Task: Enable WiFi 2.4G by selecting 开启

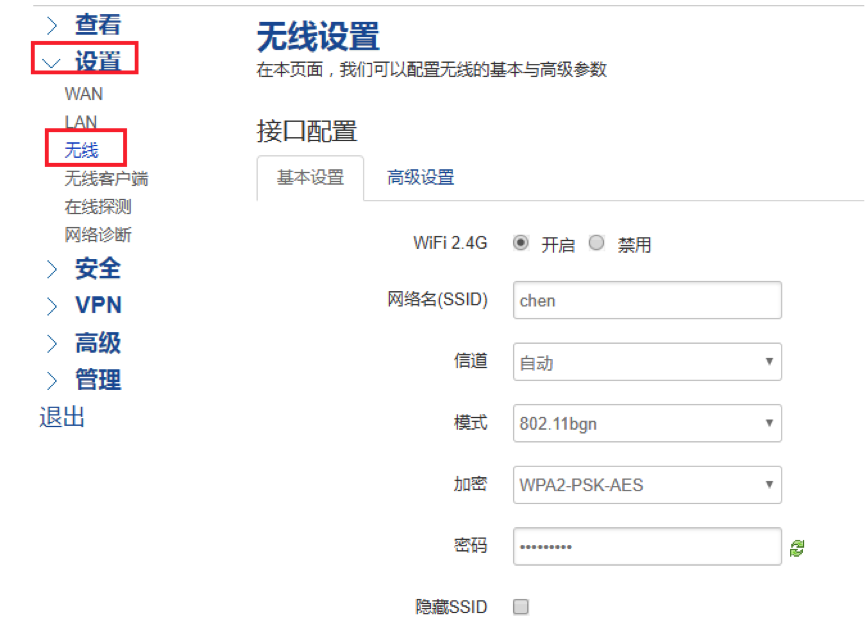Action: pos(520,242)
